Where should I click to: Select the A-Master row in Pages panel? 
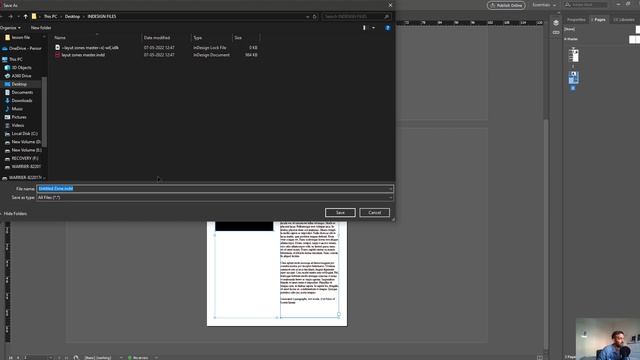point(571,39)
